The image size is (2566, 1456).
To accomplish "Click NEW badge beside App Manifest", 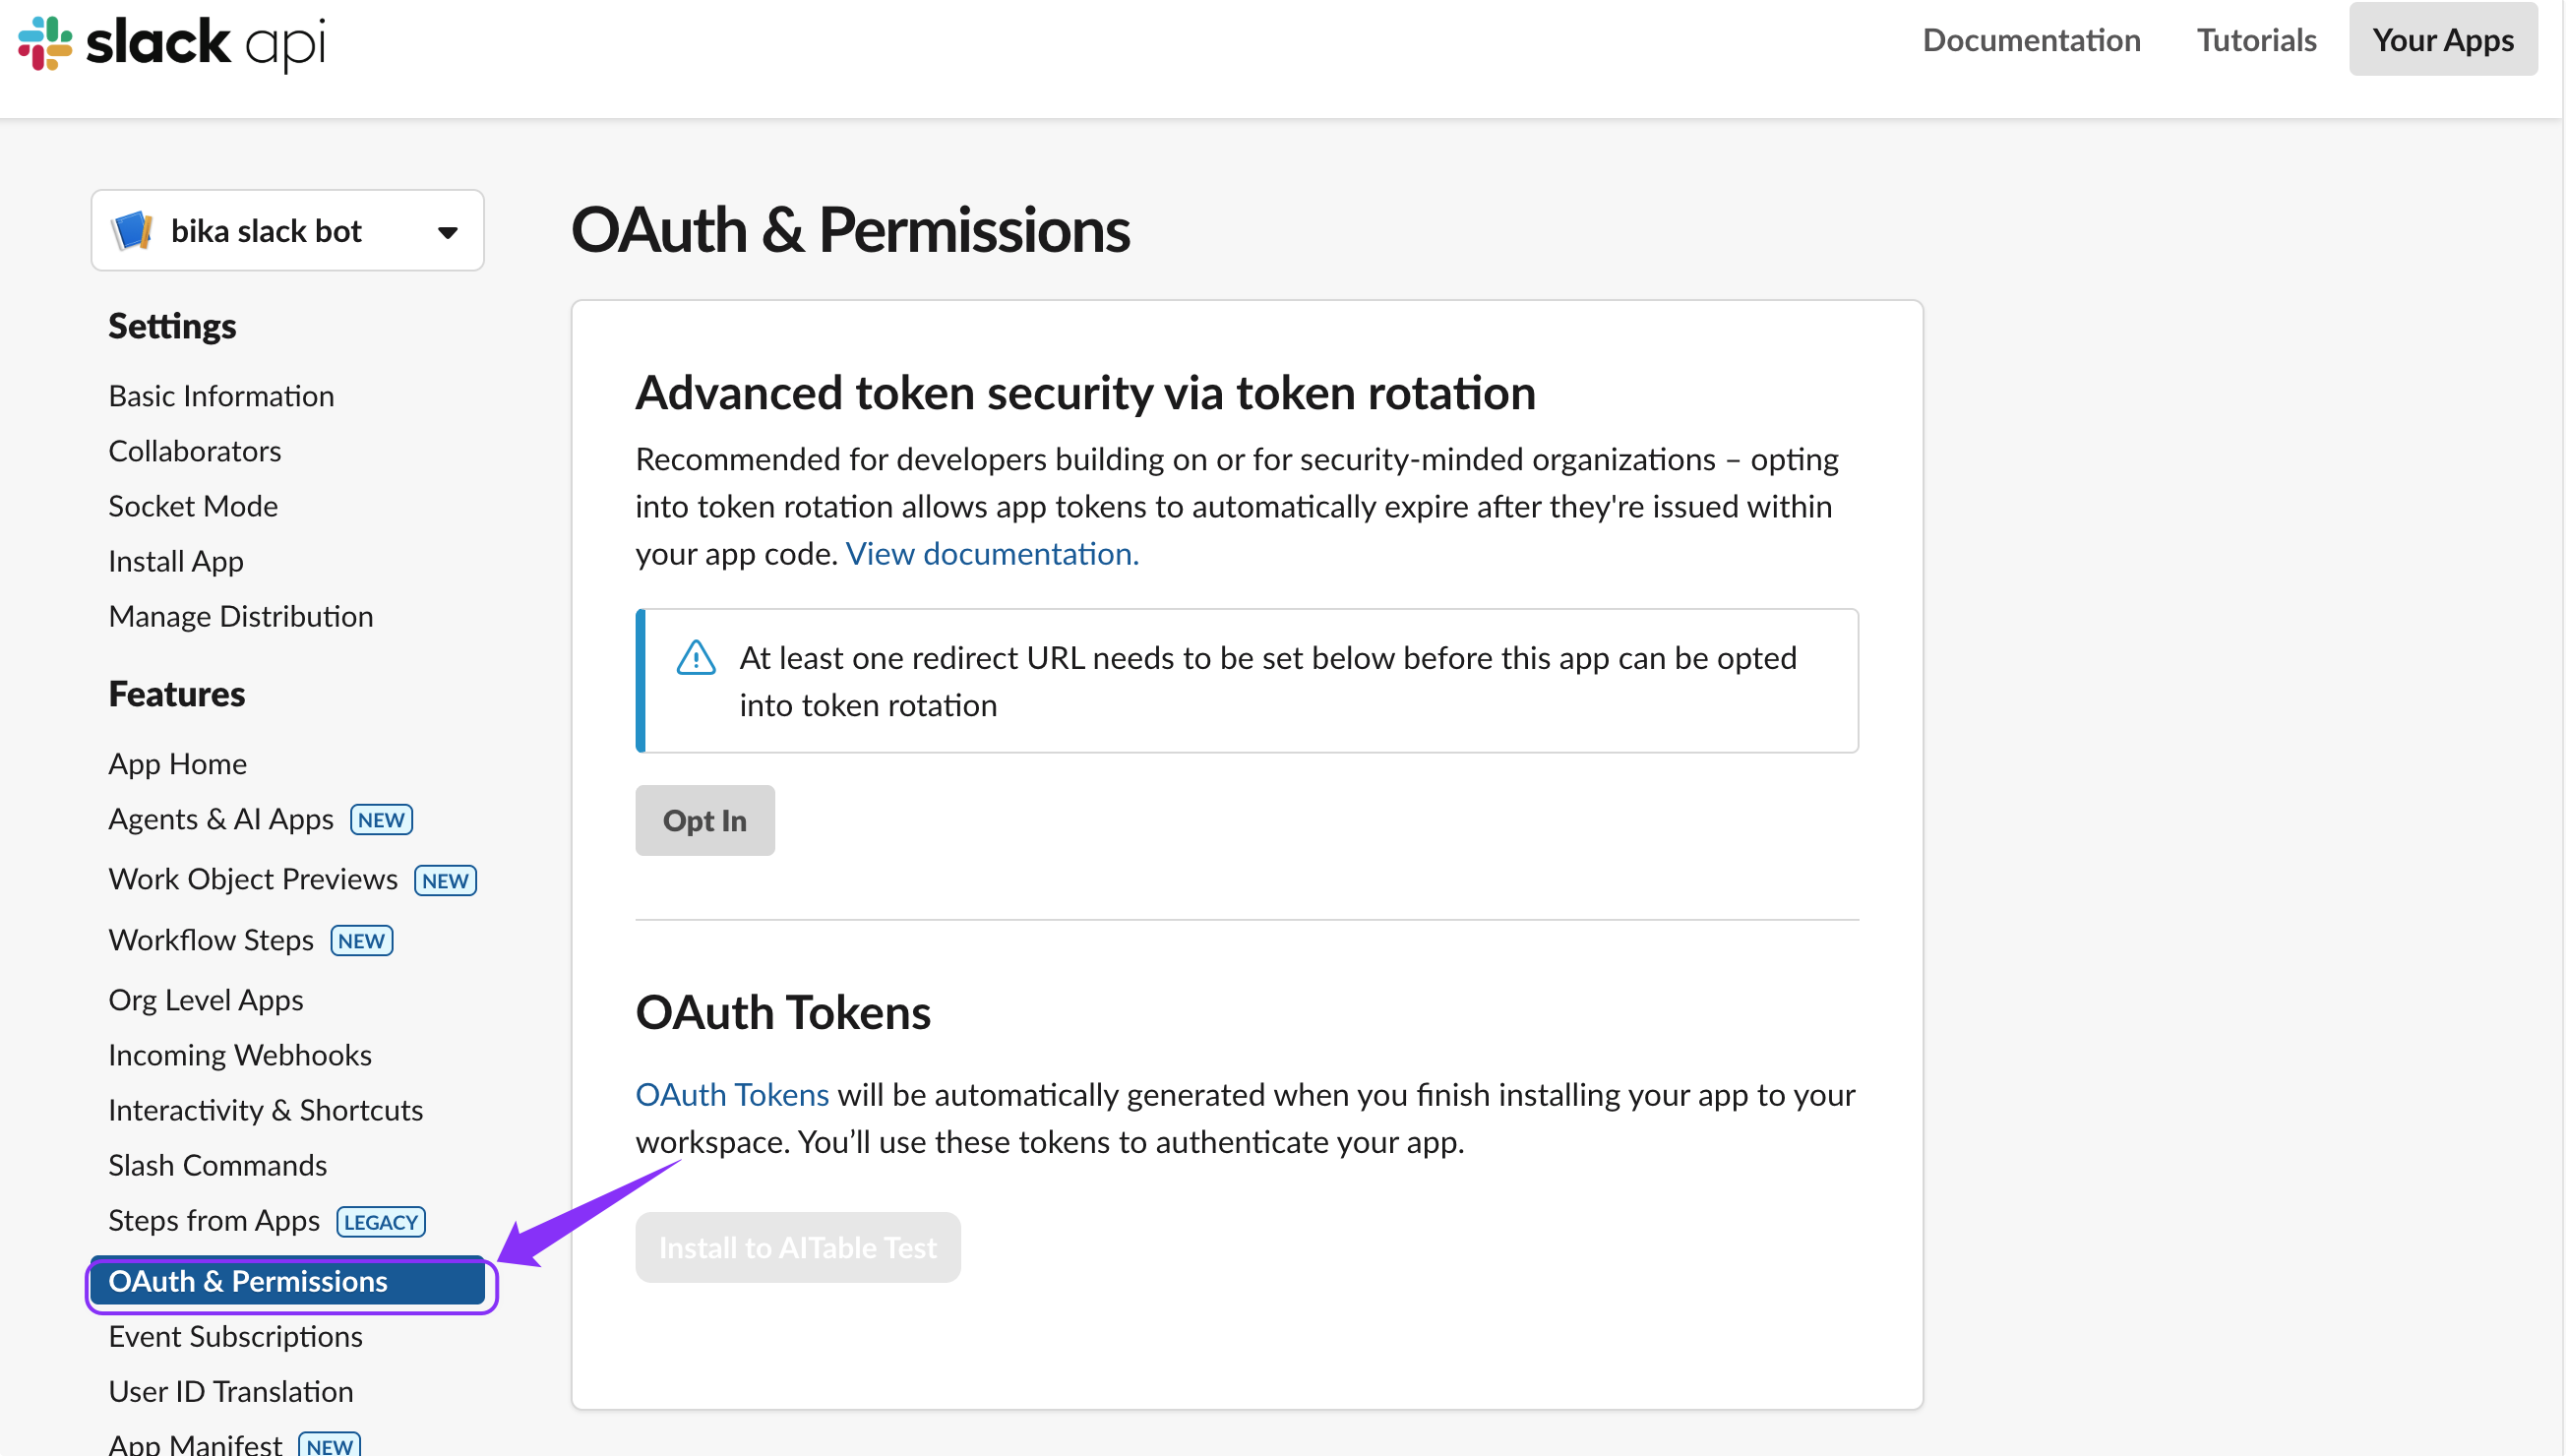I will click(329, 1445).
